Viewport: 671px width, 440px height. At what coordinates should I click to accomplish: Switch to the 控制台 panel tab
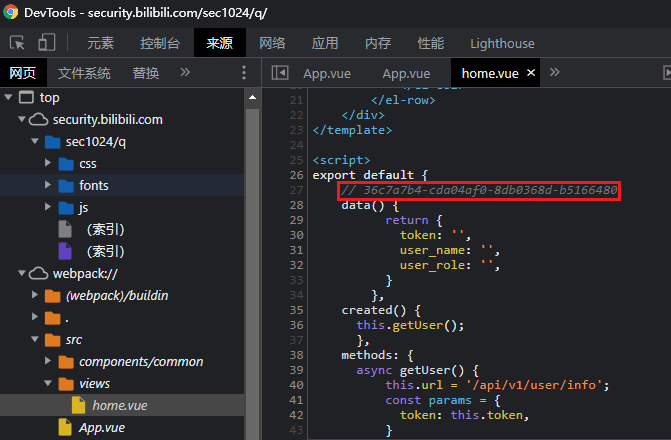click(x=160, y=43)
